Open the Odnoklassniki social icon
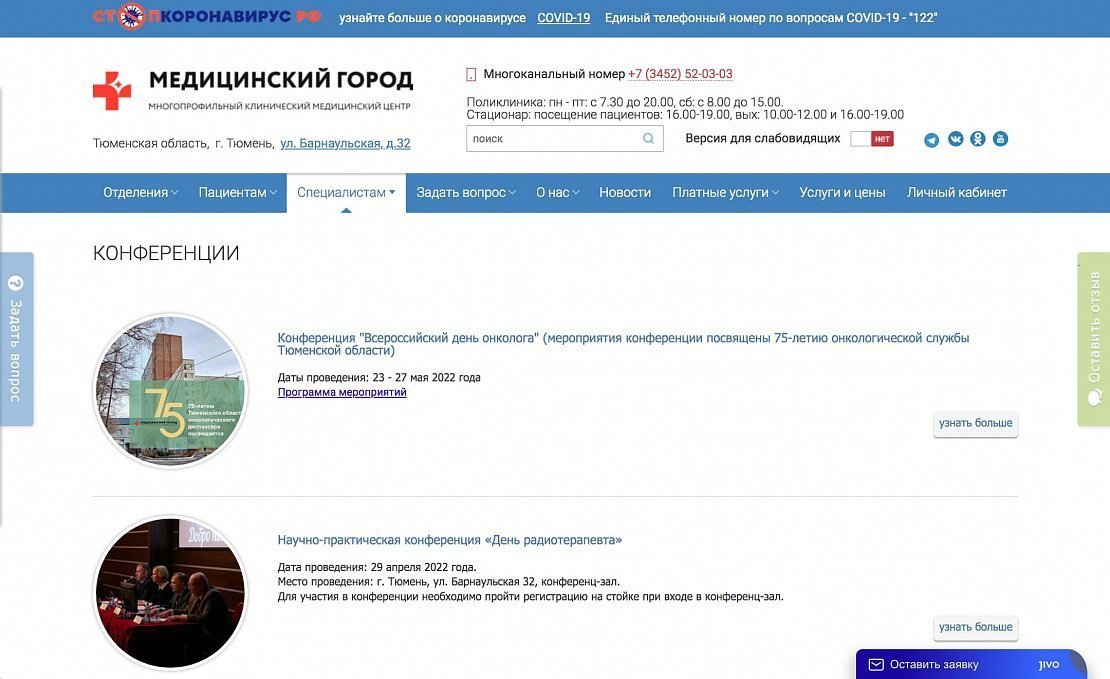This screenshot has height=679, width=1110. coord(978,139)
